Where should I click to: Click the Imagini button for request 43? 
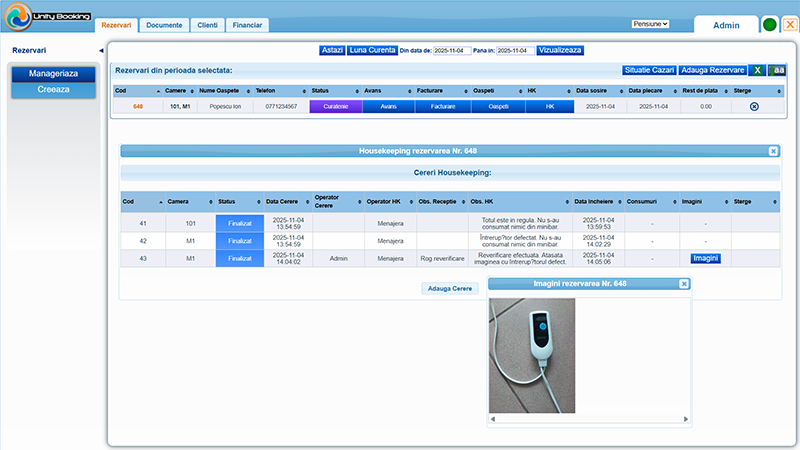pyautogui.click(x=705, y=258)
